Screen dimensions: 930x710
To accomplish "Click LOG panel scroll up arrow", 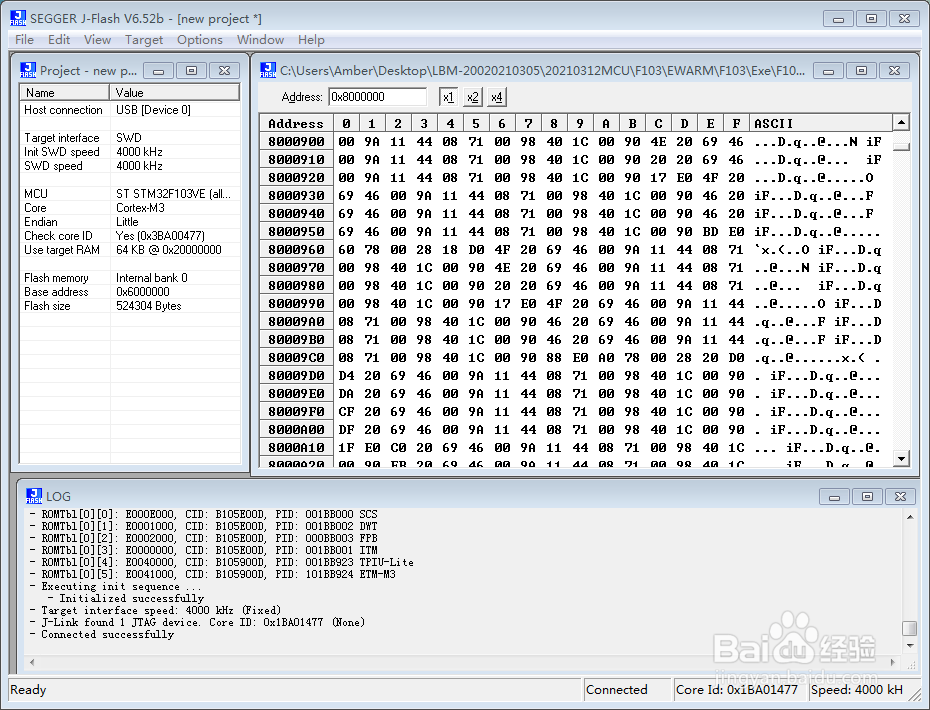I will 909,517.
